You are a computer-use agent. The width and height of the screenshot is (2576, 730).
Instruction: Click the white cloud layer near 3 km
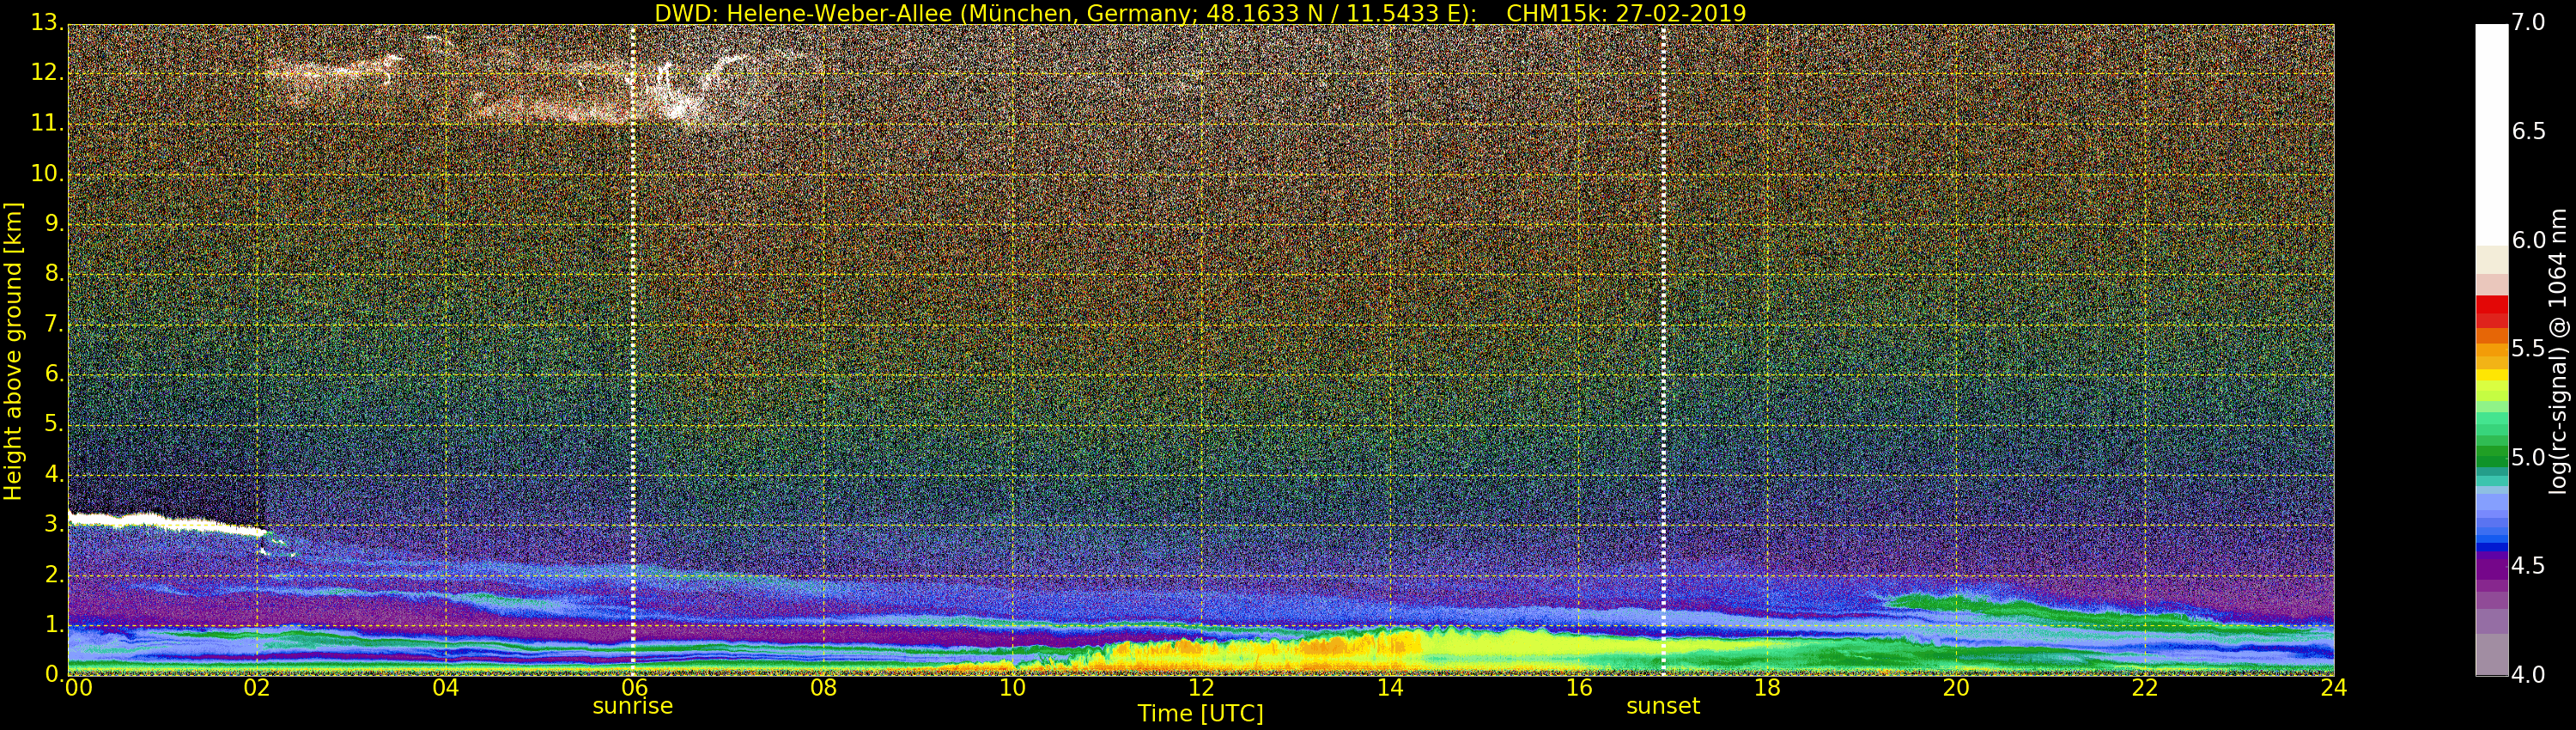click(x=150, y=520)
